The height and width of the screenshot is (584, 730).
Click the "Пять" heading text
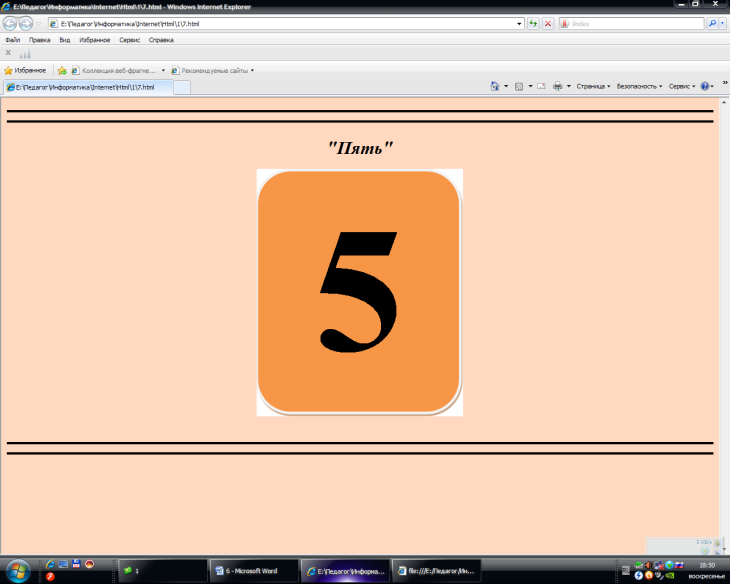pos(360,148)
